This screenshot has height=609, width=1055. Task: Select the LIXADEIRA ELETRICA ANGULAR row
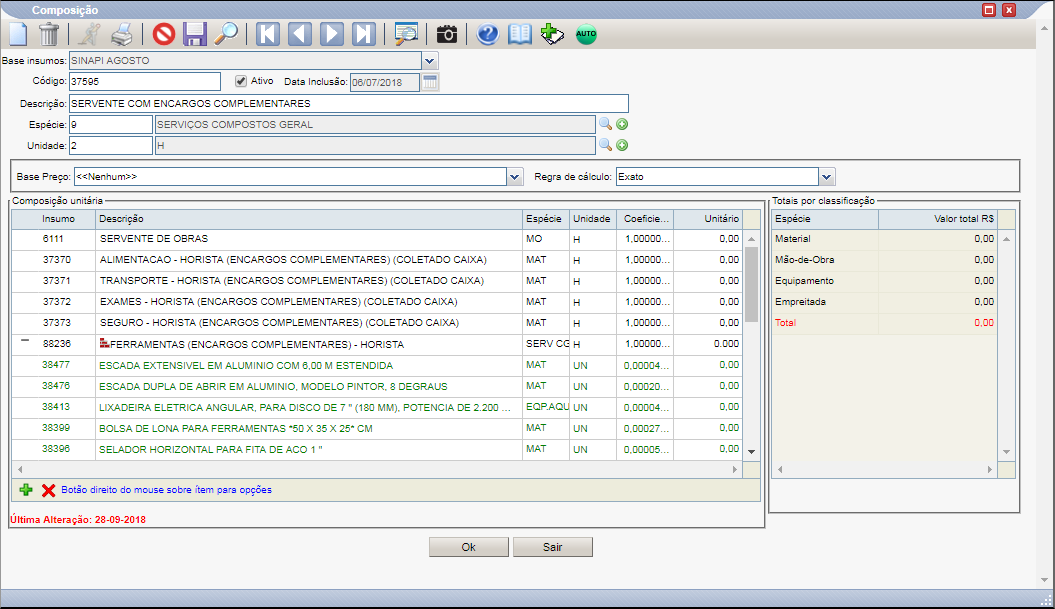pos(377,407)
